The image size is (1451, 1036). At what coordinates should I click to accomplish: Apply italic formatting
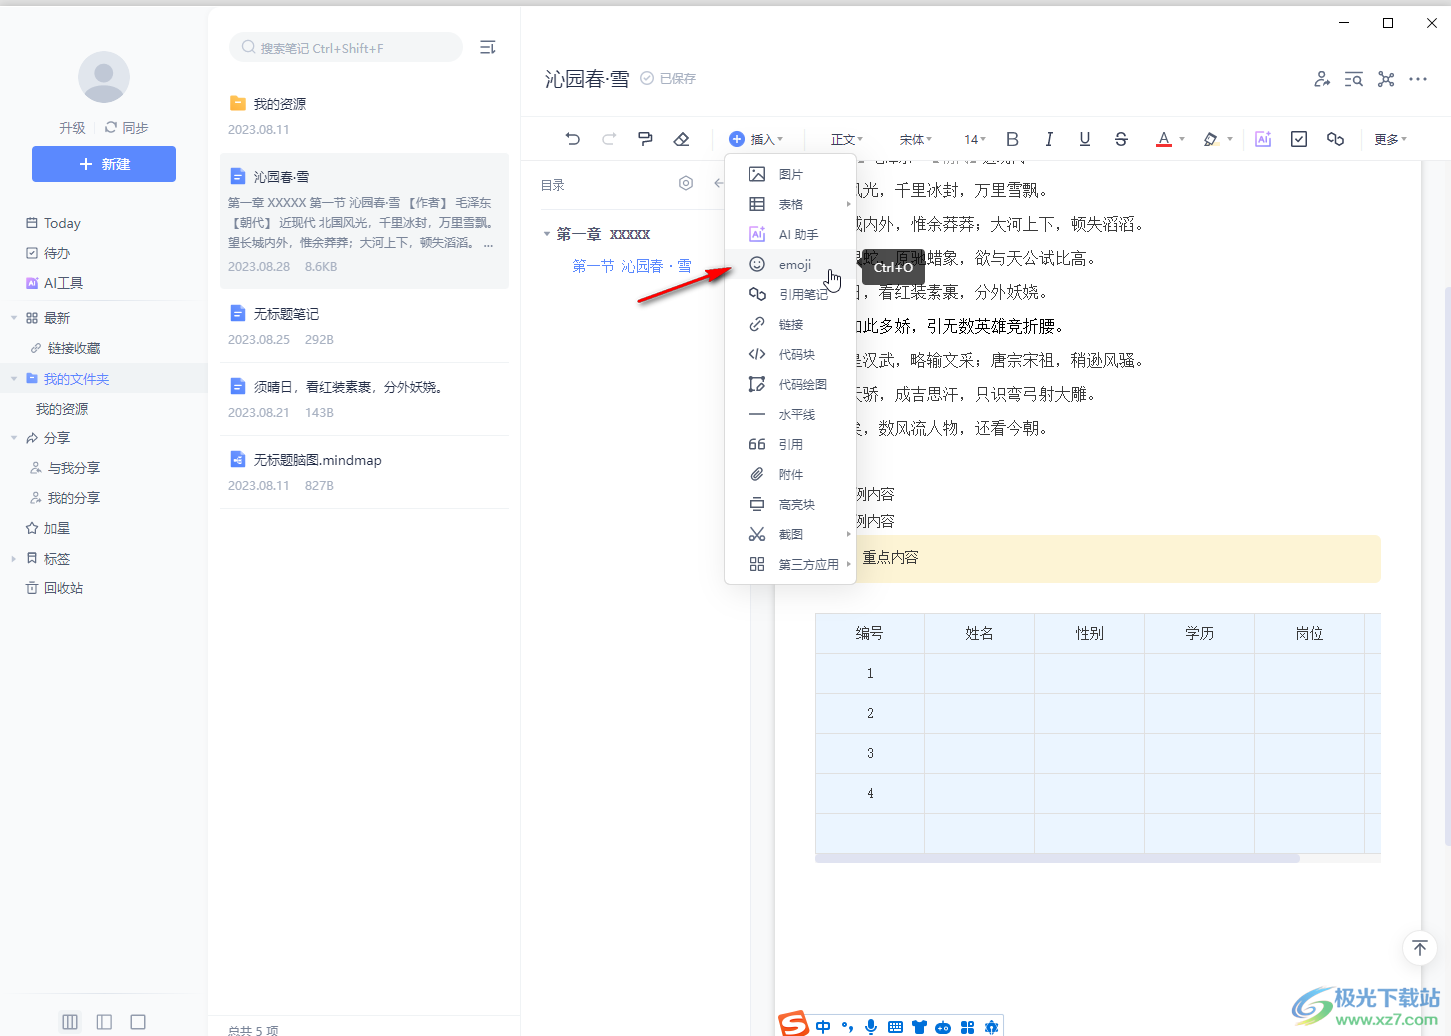[1048, 139]
